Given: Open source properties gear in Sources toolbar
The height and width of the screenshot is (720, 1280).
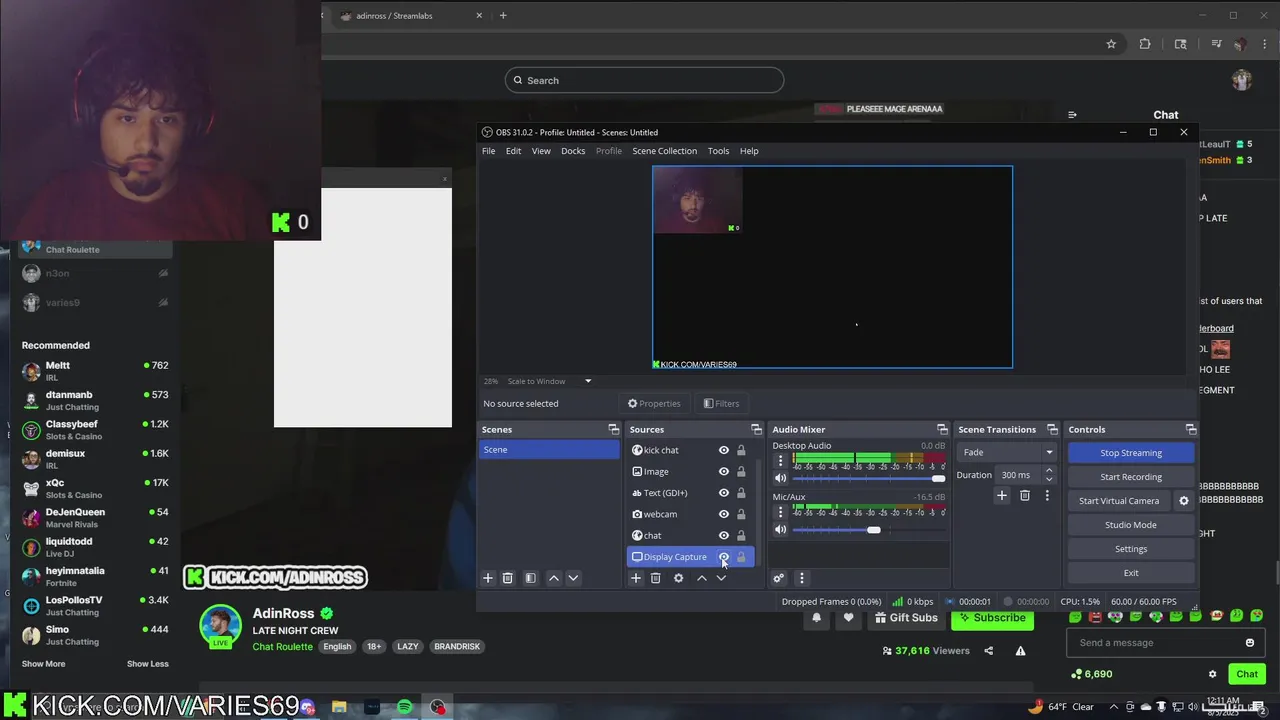Looking at the screenshot, I should point(678,578).
